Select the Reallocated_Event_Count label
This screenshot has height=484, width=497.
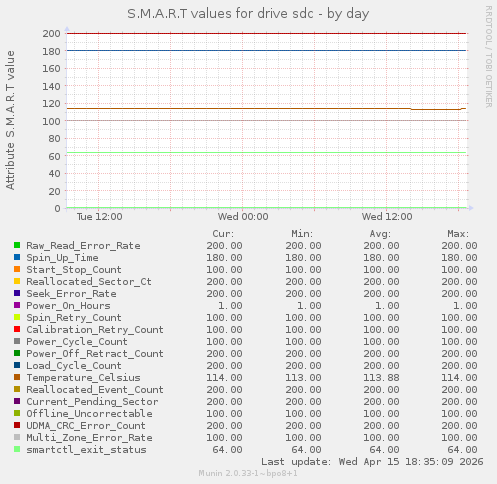tap(95, 390)
